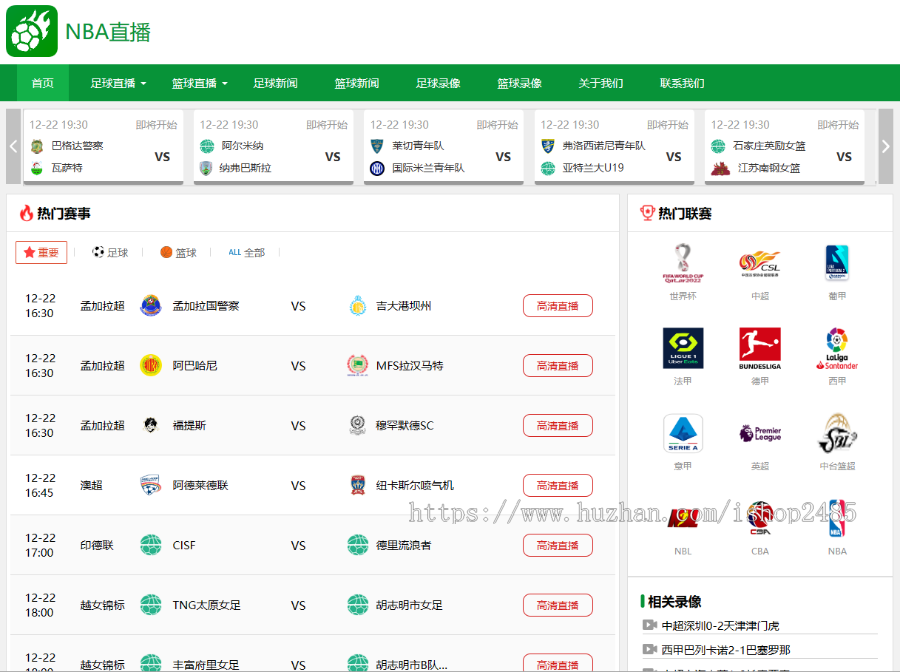Open 西甲巴列卡诺2-1巴塞罗那 replay link
This screenshot has width=900, height=672.
pyautogui.click(x=726, y=650)
